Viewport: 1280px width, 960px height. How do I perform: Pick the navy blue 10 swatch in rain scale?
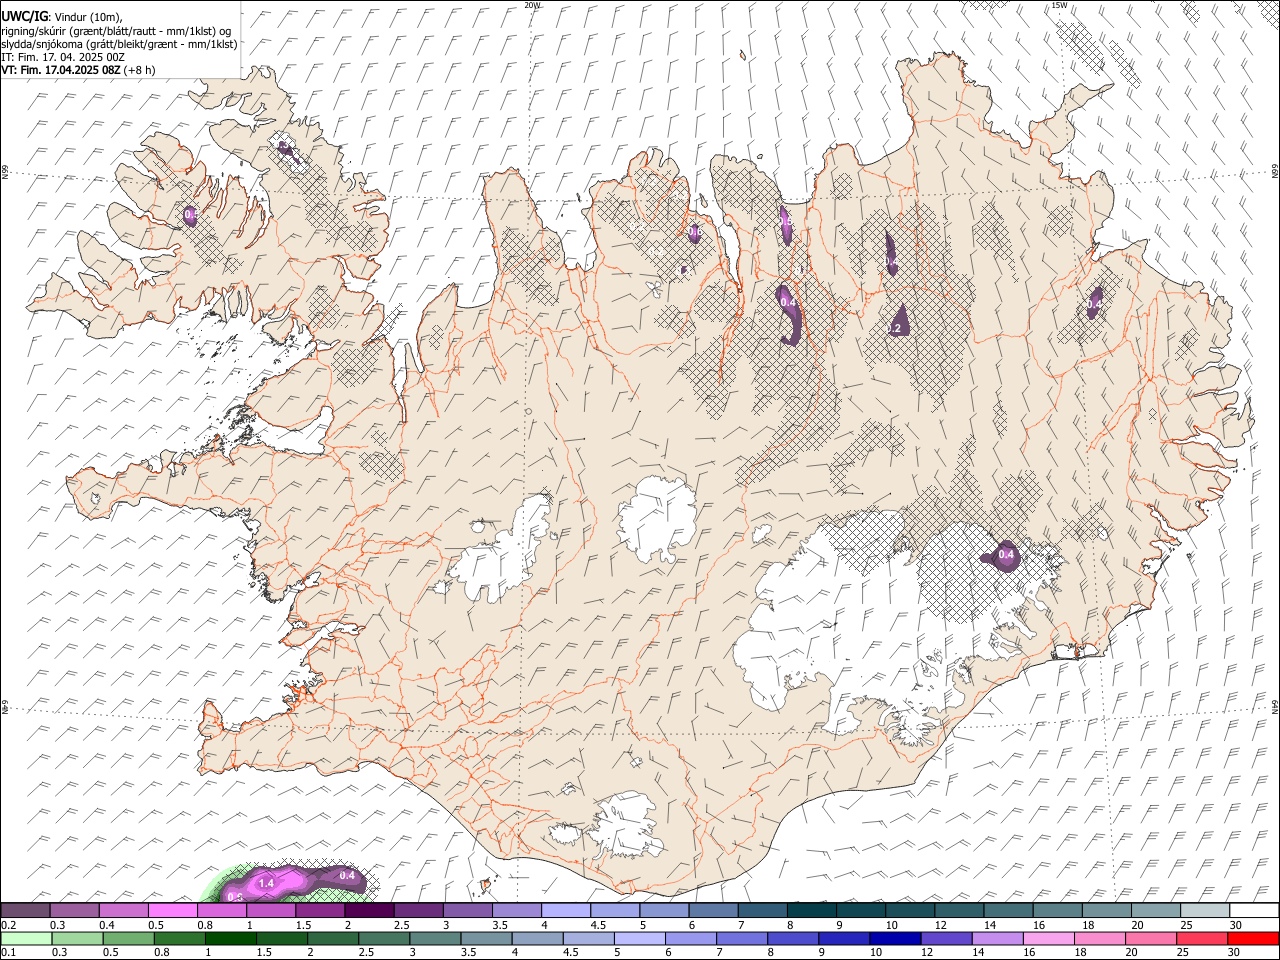(895, 939)
